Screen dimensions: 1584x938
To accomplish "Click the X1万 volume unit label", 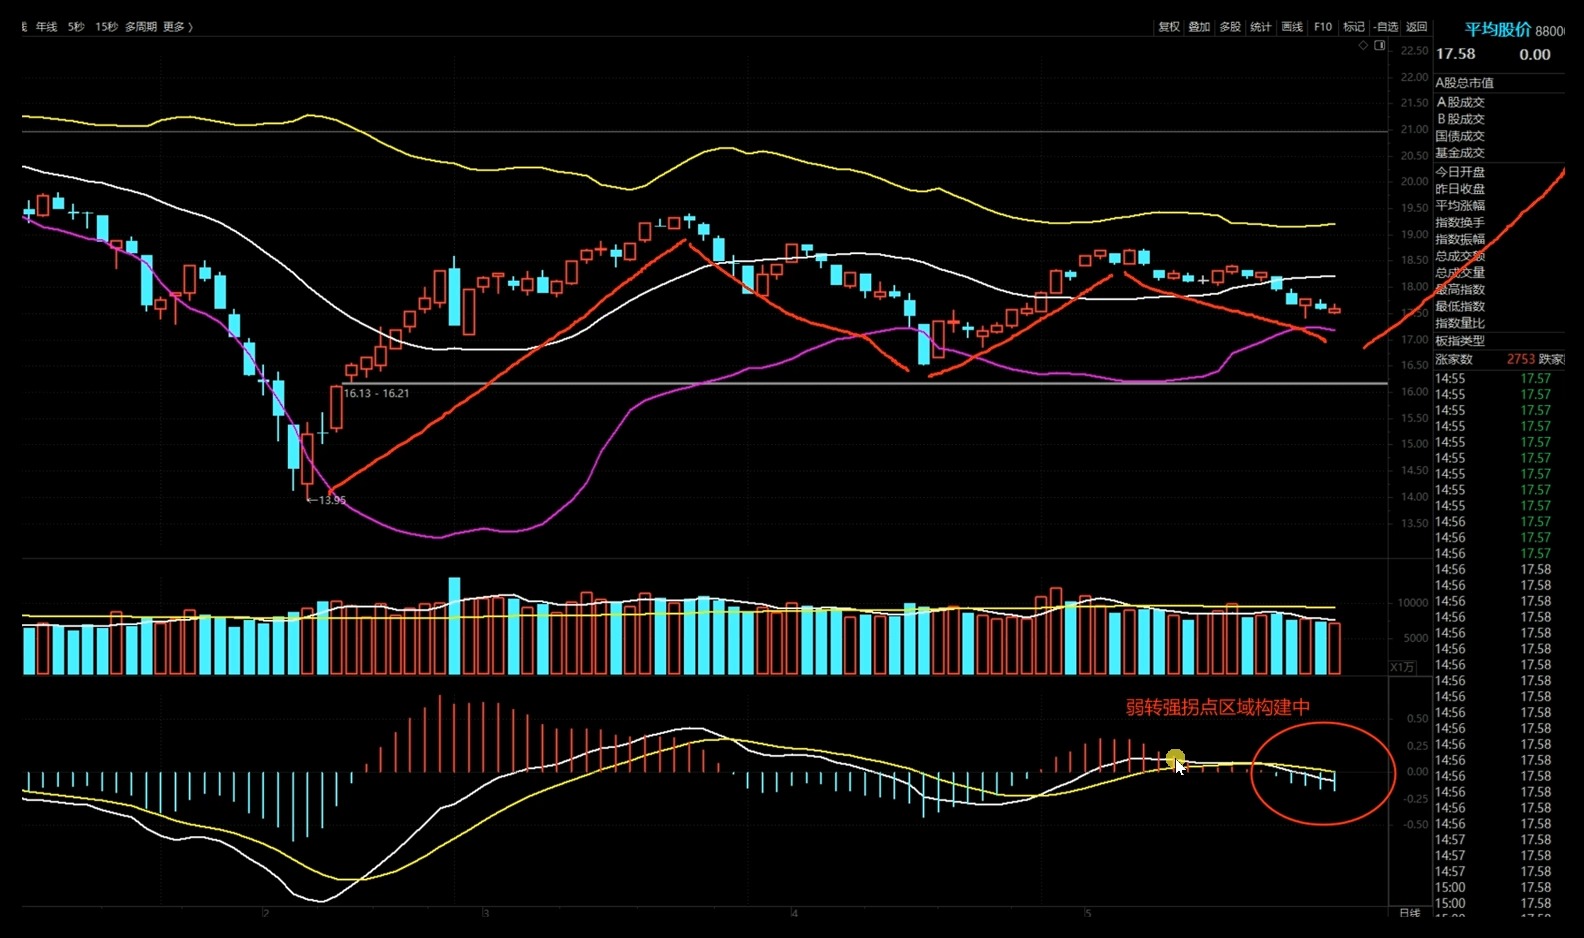I will click(x=1402, y=667).
